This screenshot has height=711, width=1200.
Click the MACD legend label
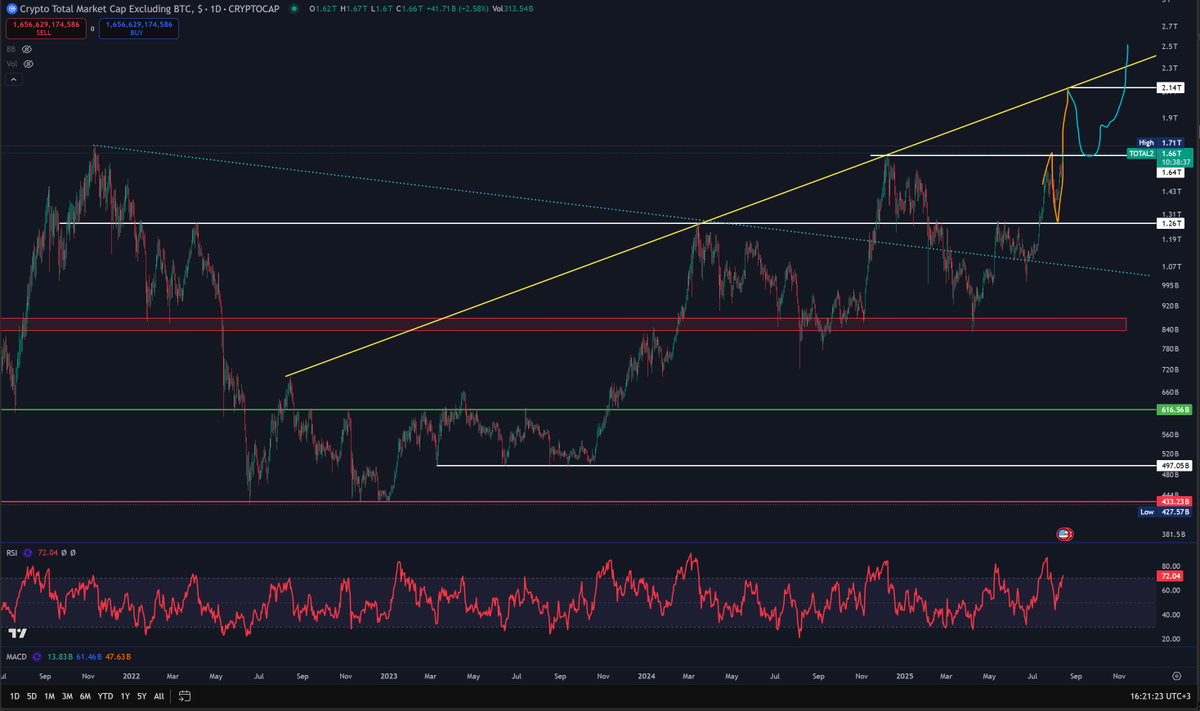[x=16, y=656]
